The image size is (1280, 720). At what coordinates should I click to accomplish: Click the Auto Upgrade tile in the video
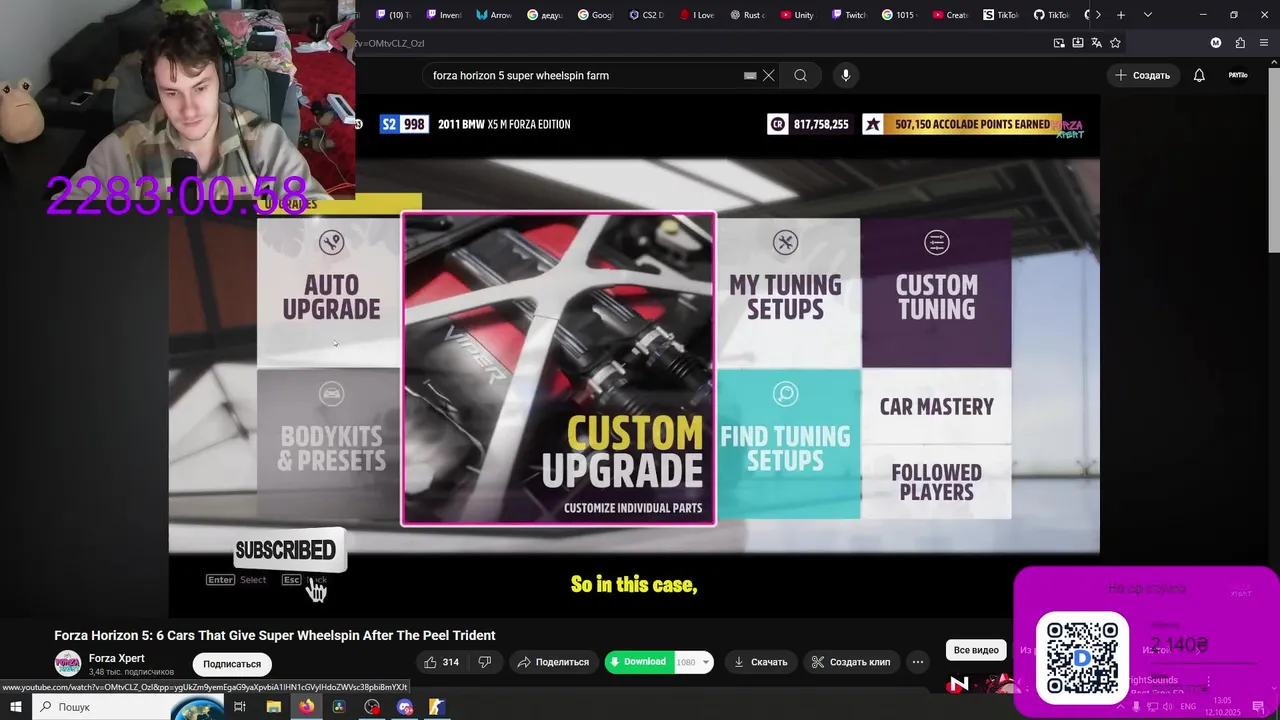pos(330,292)
